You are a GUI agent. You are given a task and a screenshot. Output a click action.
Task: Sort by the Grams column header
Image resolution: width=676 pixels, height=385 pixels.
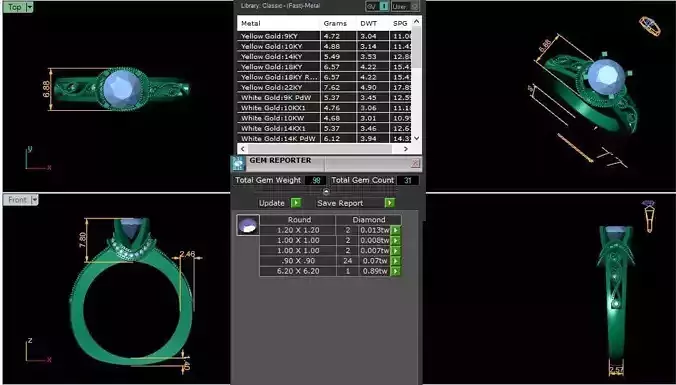[x=338, y=23]
